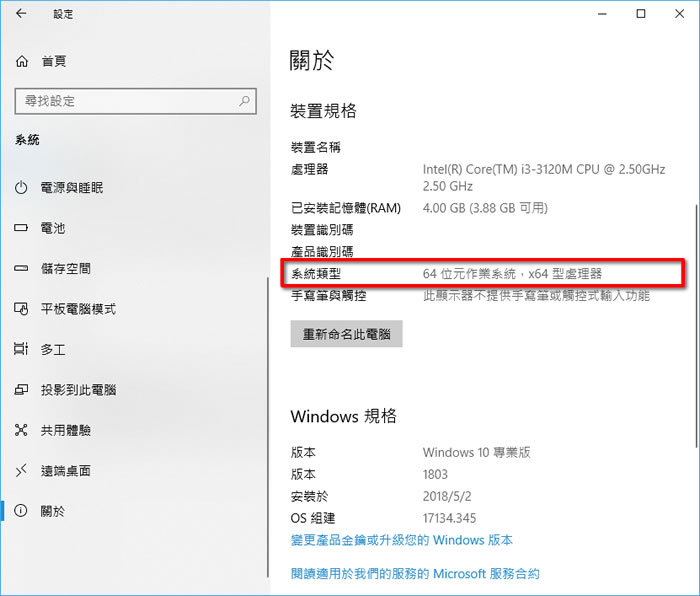Click the 64 位元作業系統 system type value
The image size is (700, 596).
pos(512,274)
